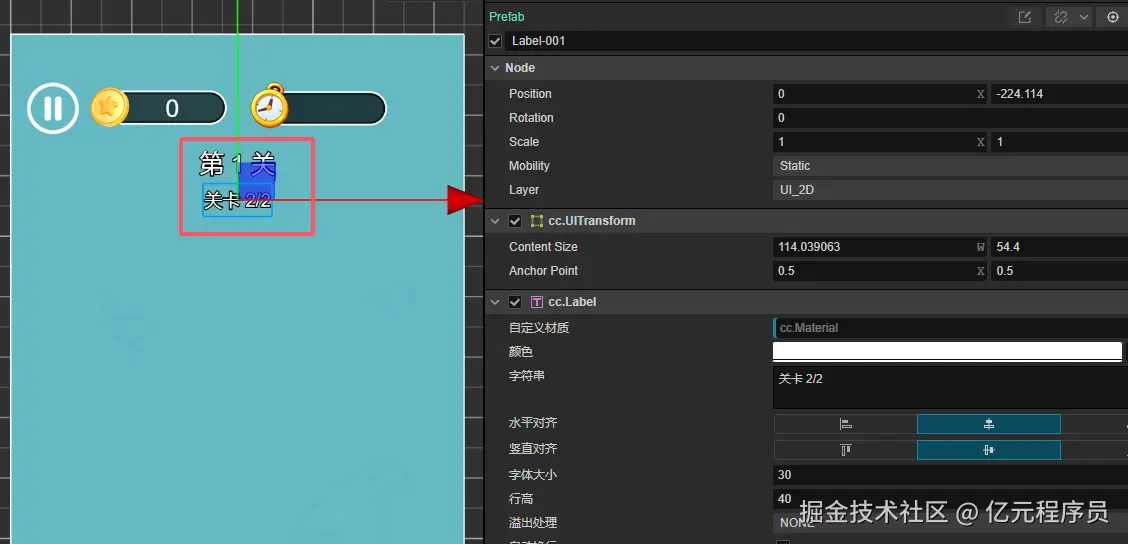Collapse the Node section

tap(494, 68)
